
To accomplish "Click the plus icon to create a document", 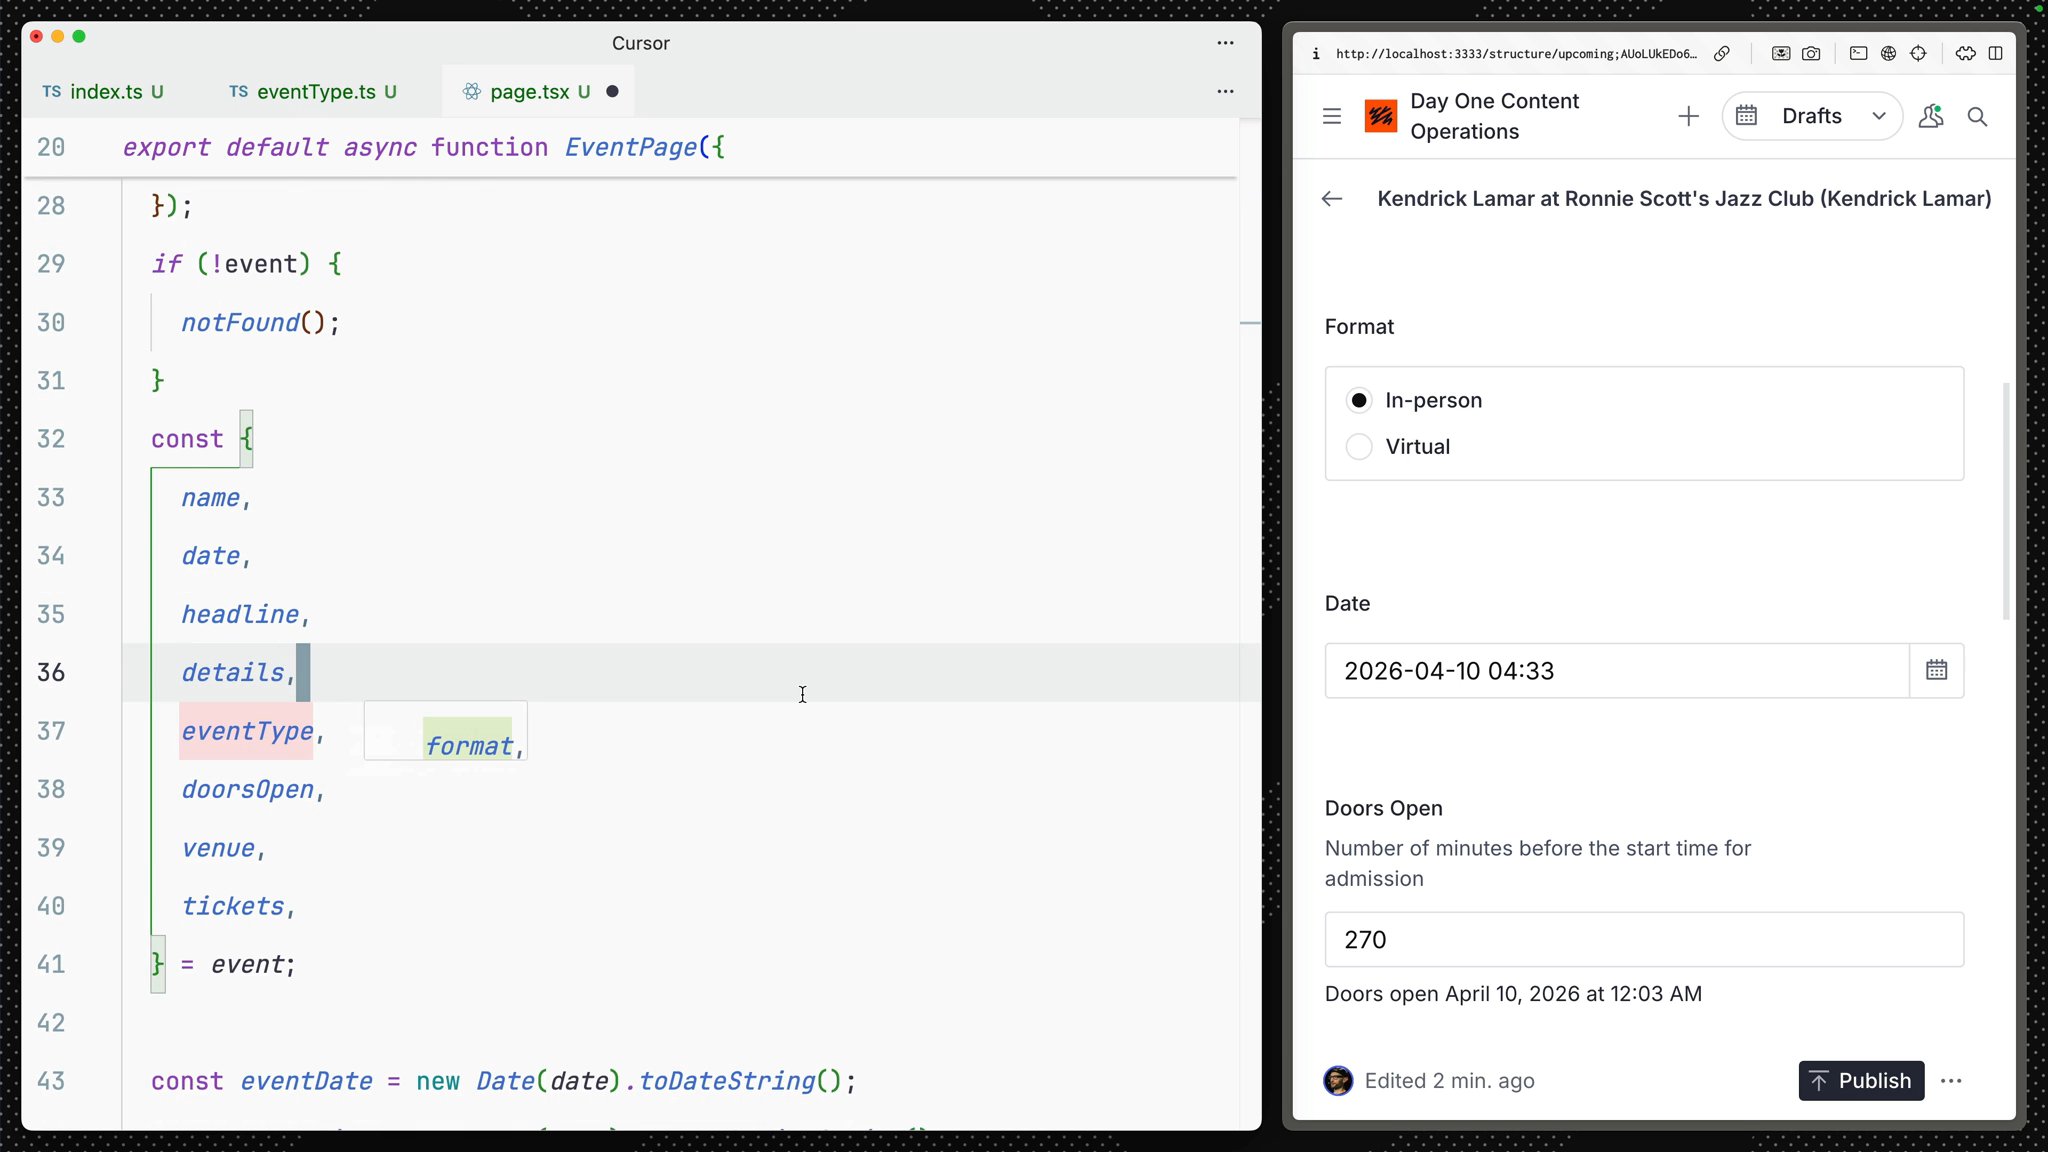I will tap(1688, 116).
